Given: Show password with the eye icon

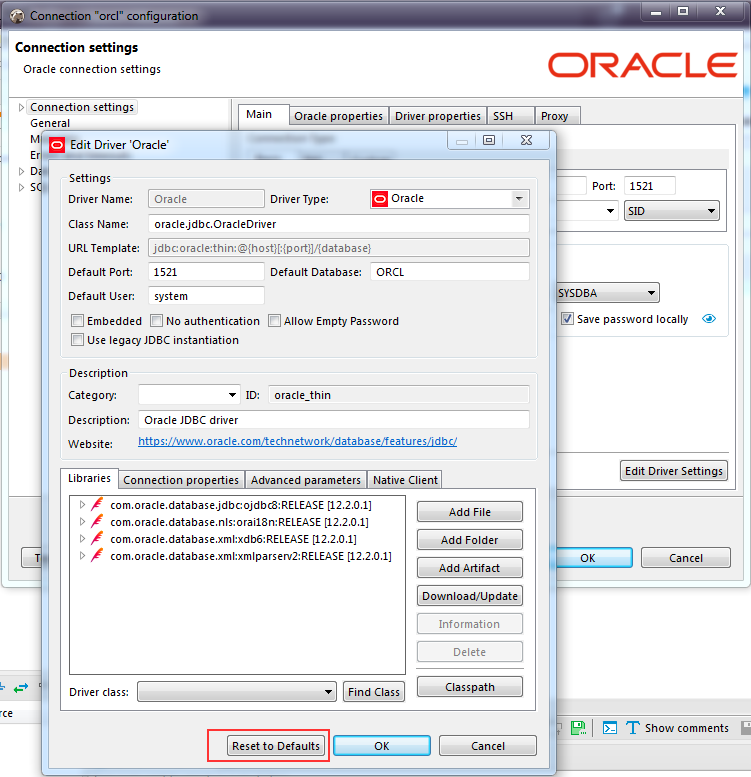Looking at the screenshot, I should tap(709, 319).
